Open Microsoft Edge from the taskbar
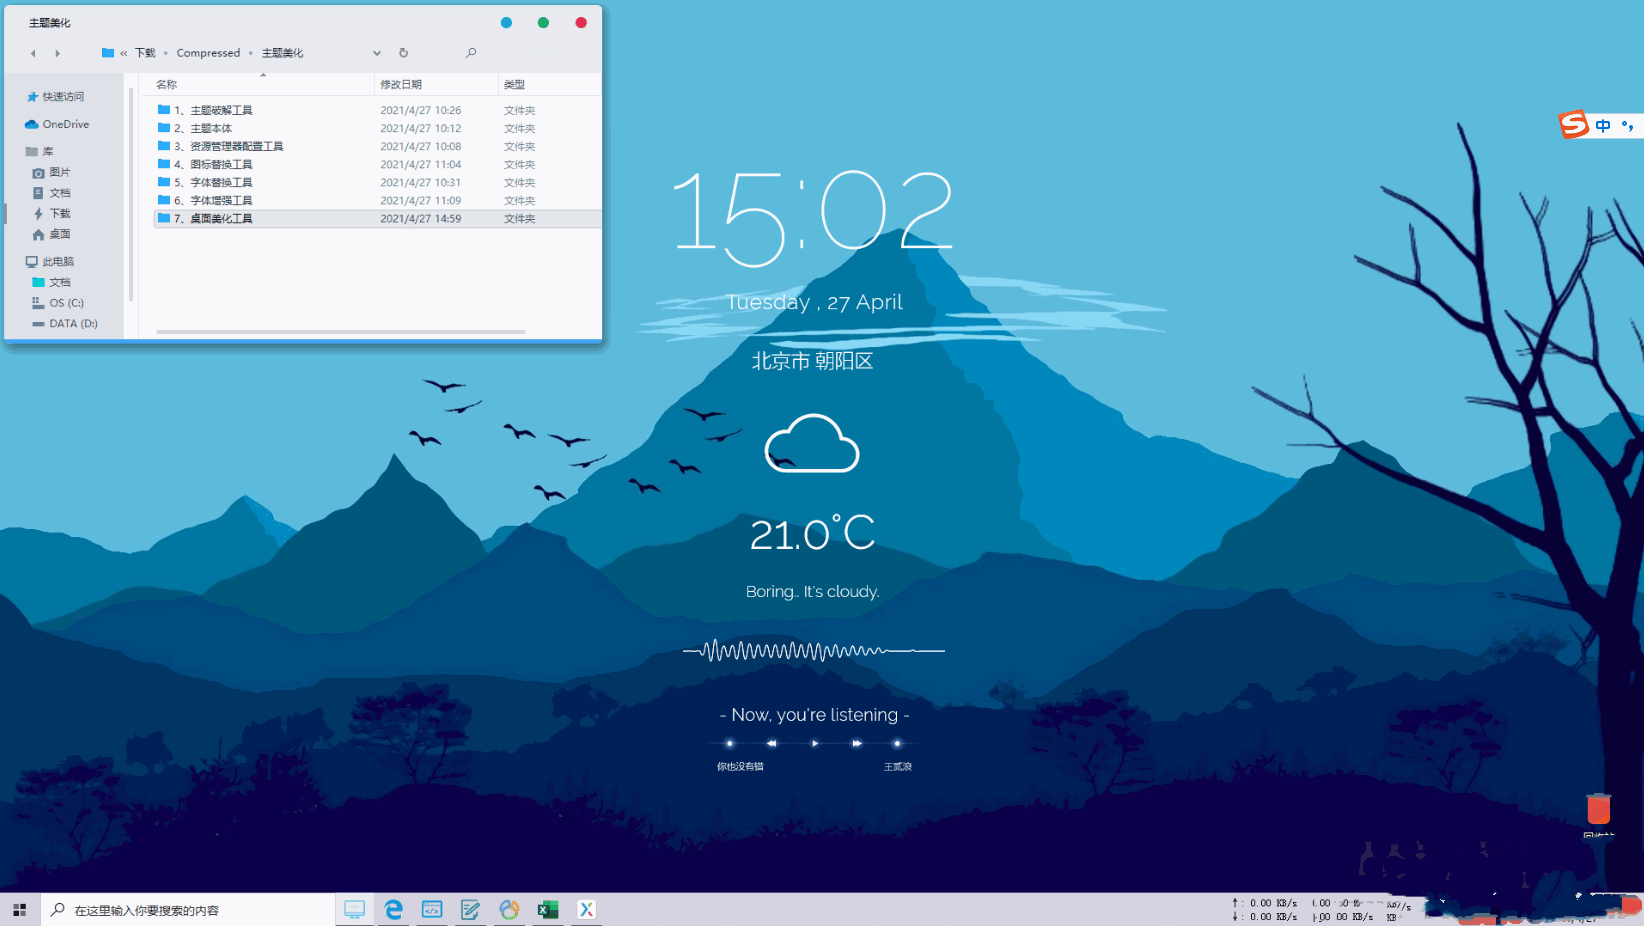Image resolution: width=1644 pixels, height=926 pixels. pos(393,909)
